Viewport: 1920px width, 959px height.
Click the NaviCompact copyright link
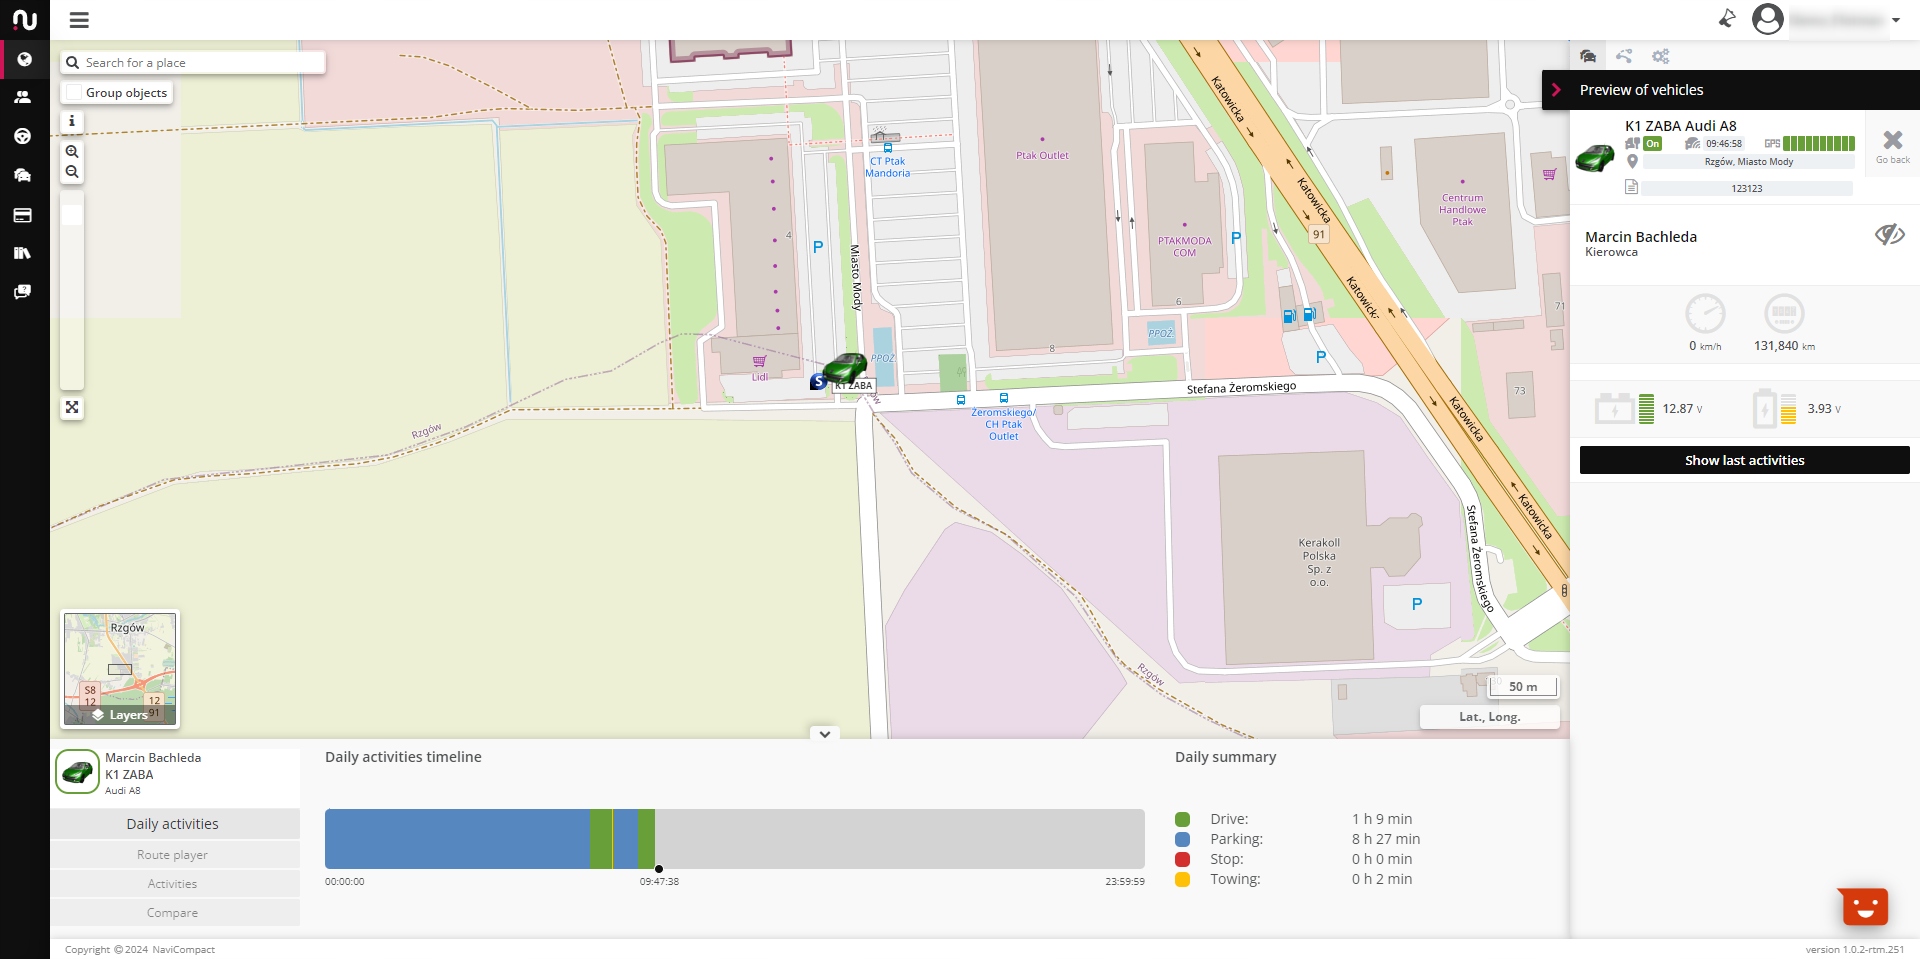click(x=183, y=950)
